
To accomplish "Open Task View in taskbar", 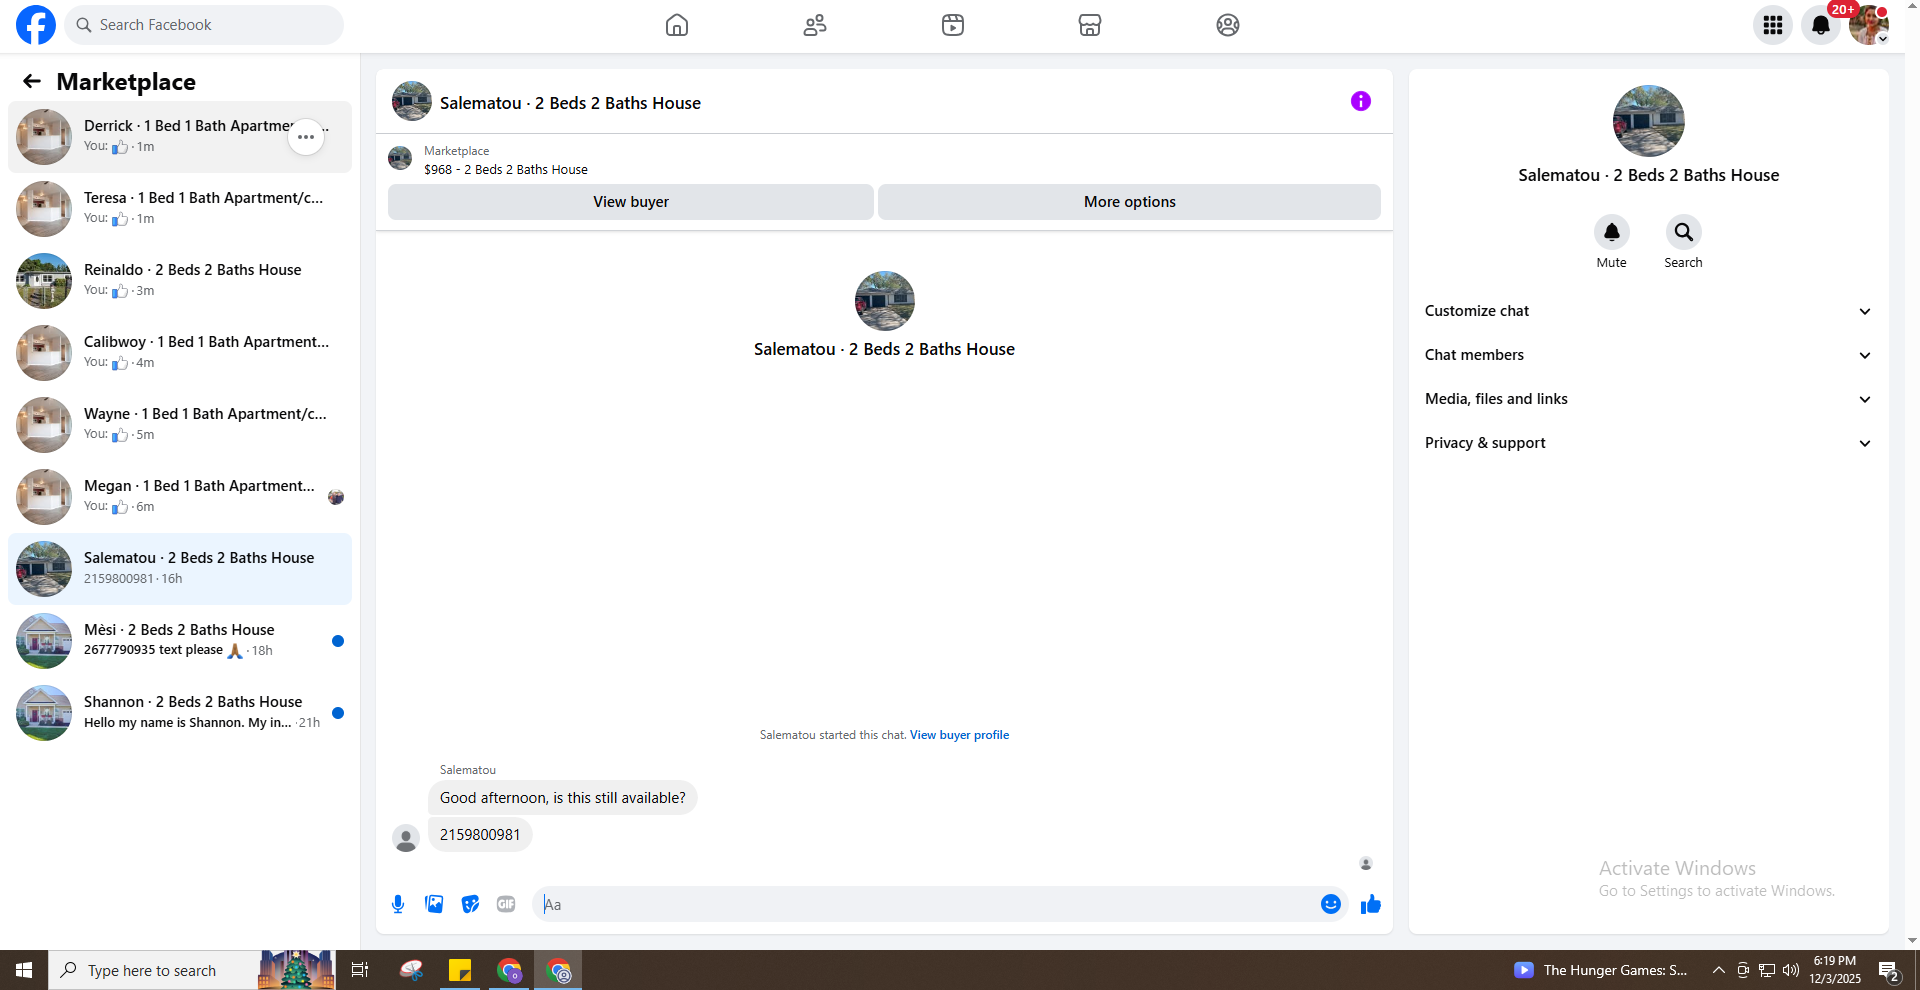I will 360,970.
